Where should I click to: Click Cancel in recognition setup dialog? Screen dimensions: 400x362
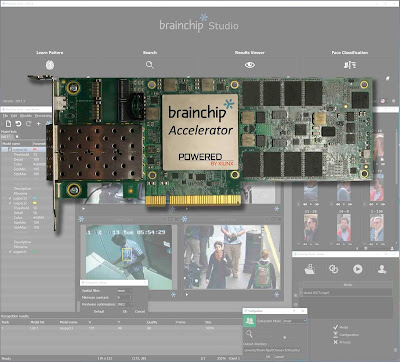140,311
